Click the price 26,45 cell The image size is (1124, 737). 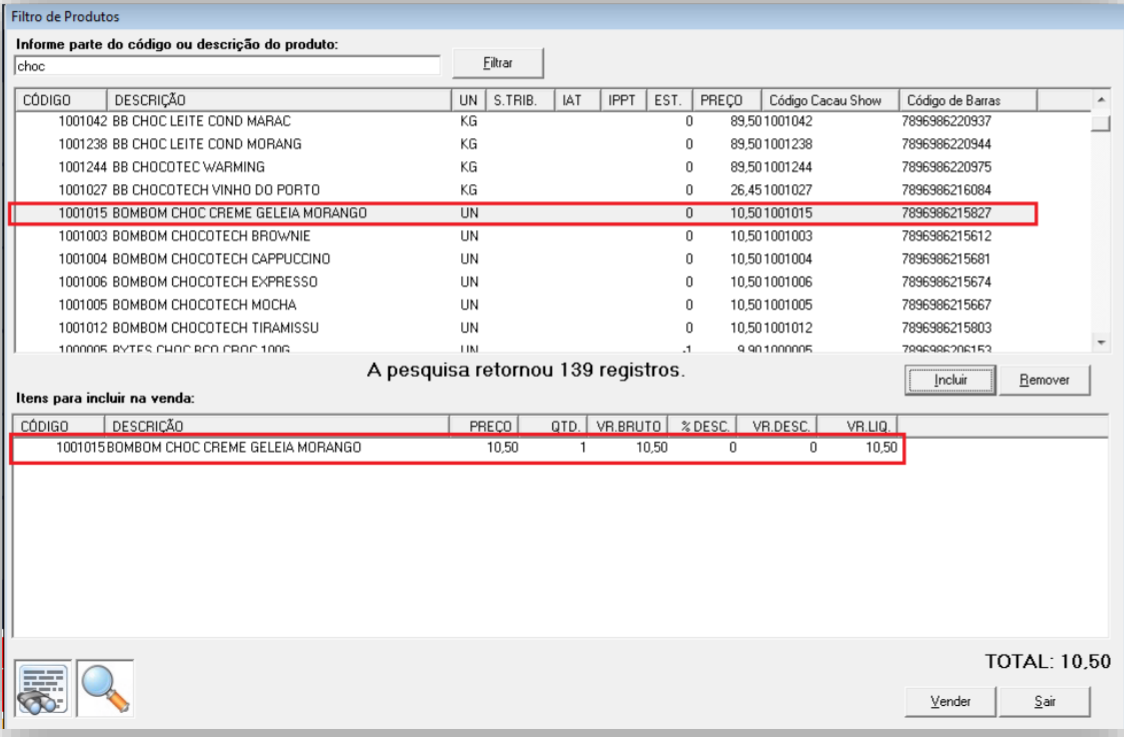pos(746,190)
